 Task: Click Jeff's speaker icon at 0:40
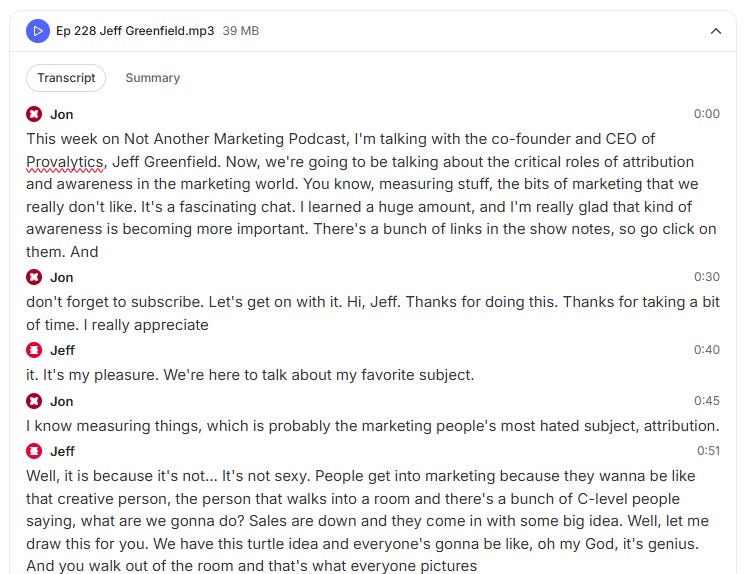coord(35,350)
